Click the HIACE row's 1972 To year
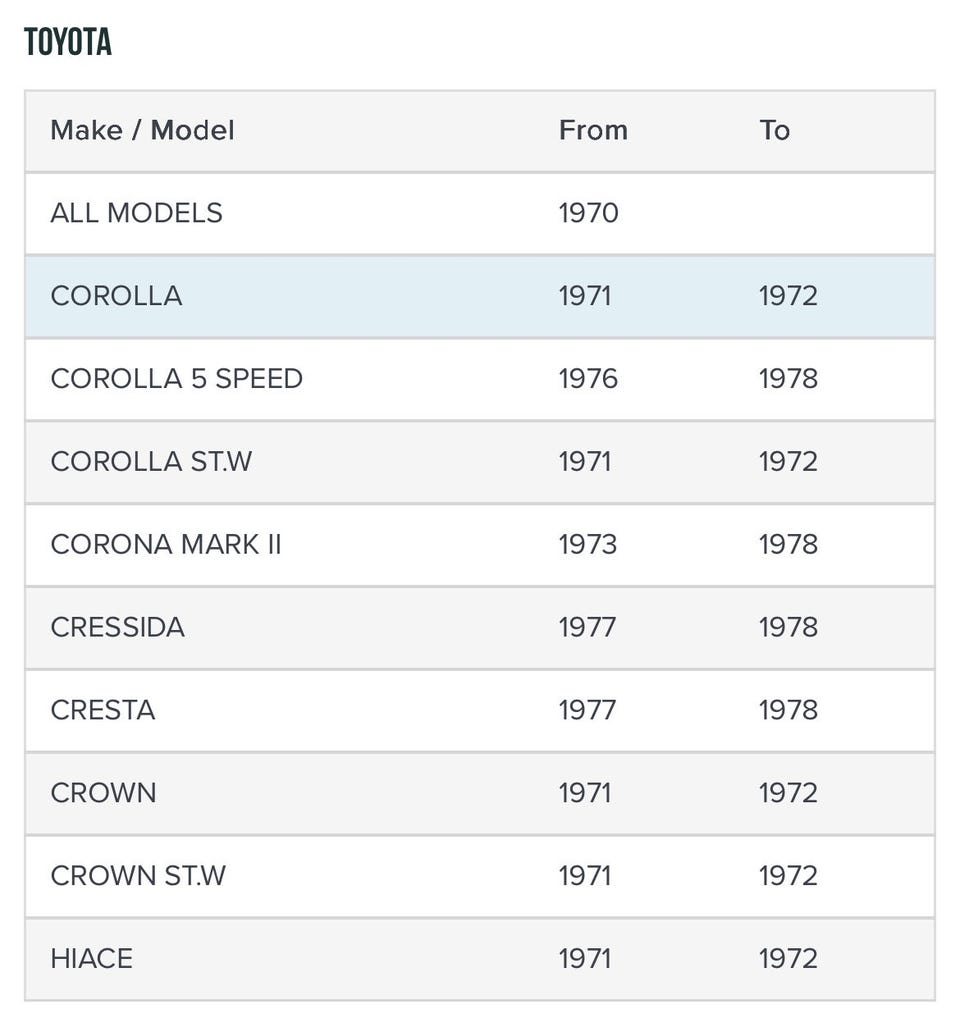This screenshot has height=1018, width=960. 788,959
